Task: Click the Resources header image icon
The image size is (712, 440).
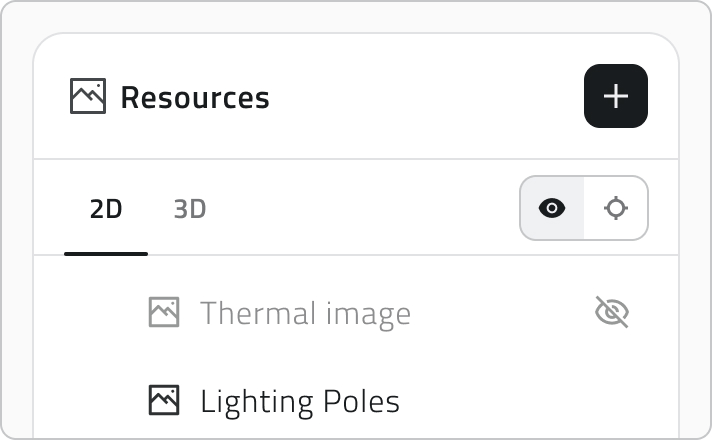Action: tap(88, 96)
